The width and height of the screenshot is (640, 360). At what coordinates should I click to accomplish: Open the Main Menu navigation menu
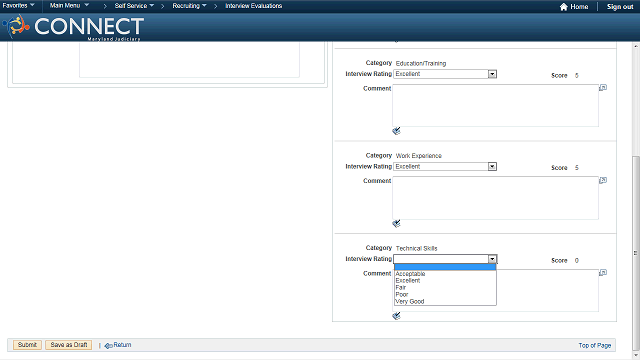pyautogui.click(x=69, y=6)
